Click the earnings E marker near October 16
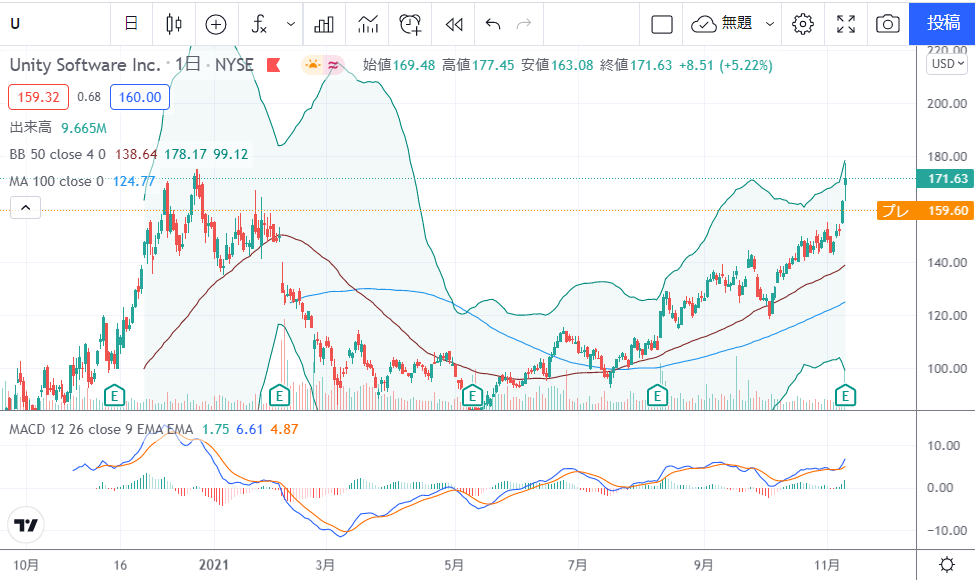The height and width of the screenshot is (580, 975). [x=114, y=395]
